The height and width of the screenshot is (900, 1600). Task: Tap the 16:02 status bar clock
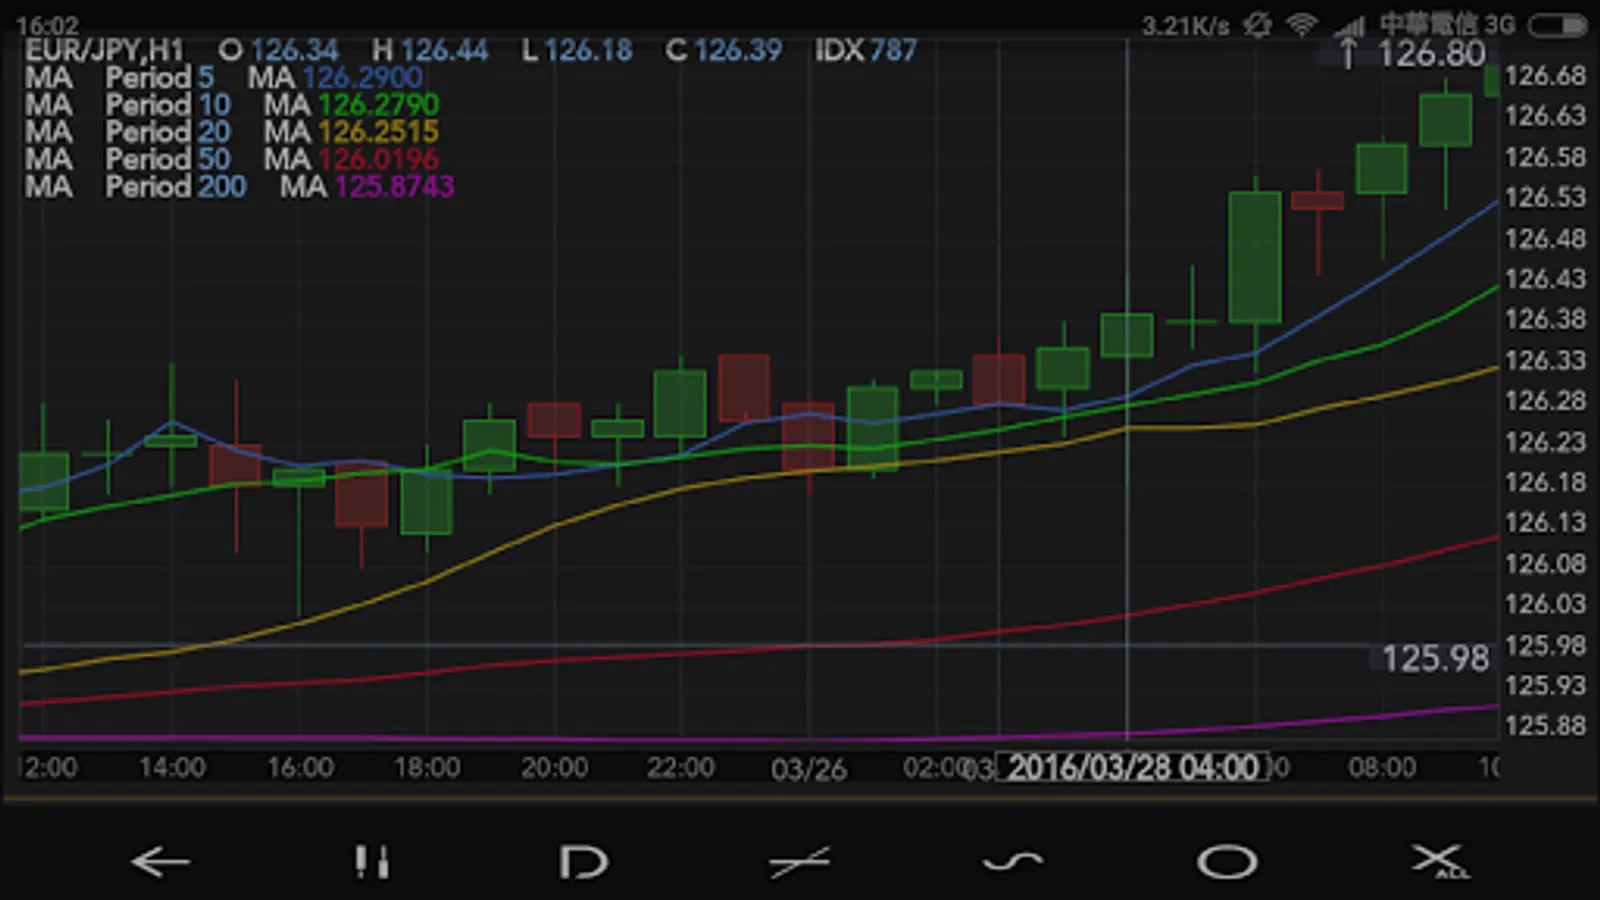(47, 24)
